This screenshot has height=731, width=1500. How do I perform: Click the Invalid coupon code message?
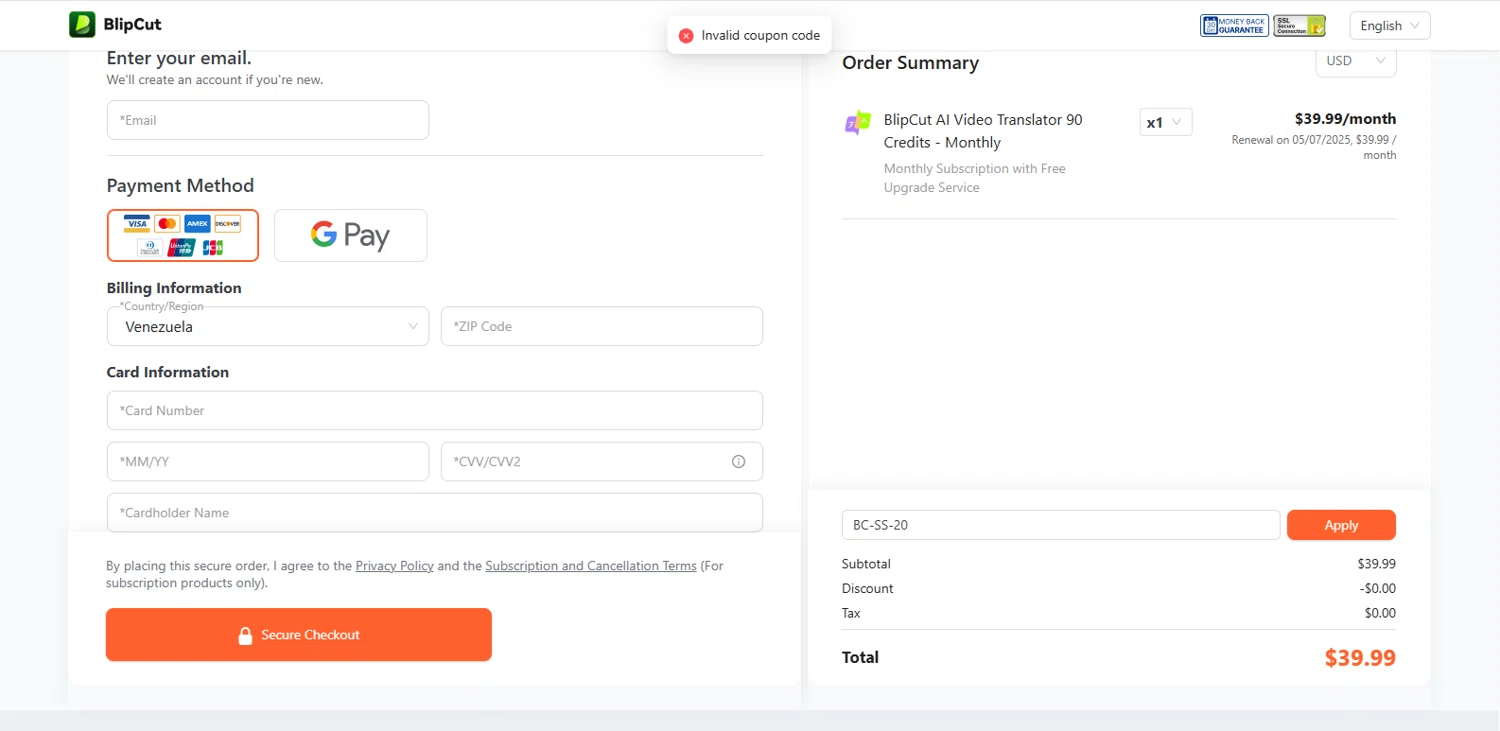tap(761, 36)
